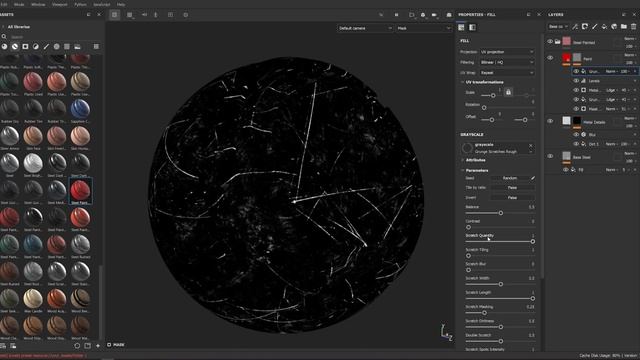Open the Viewport menu
Viewport: 640px width, 360px height.
tap(60, 4)
